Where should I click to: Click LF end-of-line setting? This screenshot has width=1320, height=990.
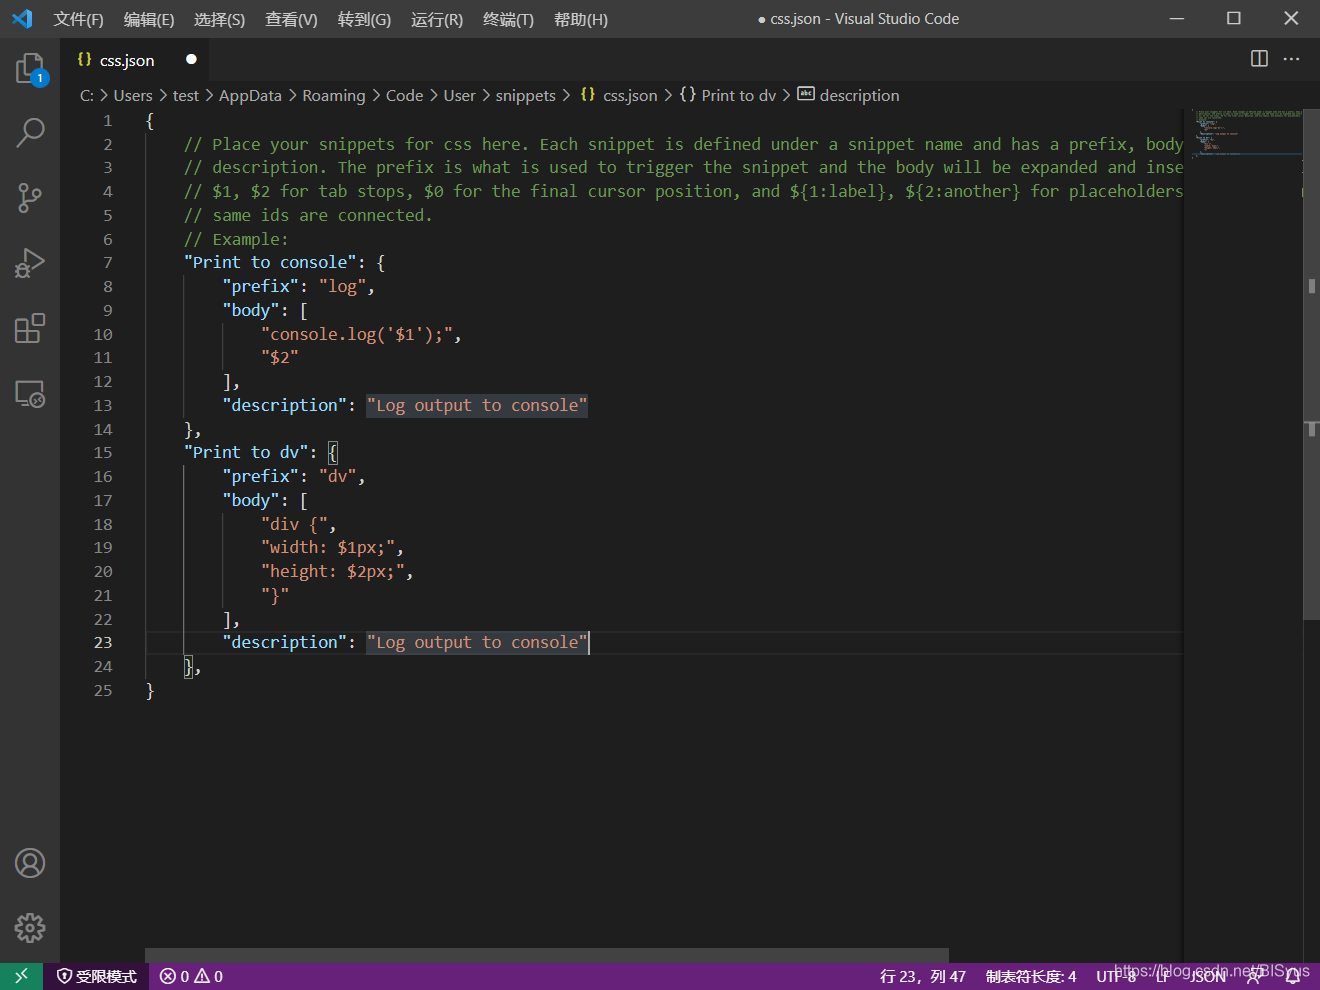1163,976
